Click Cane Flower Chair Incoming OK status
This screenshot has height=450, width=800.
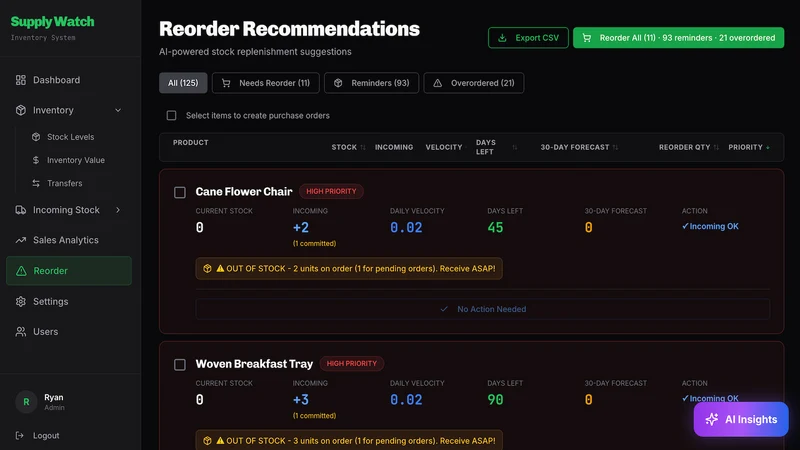[710, 226]
